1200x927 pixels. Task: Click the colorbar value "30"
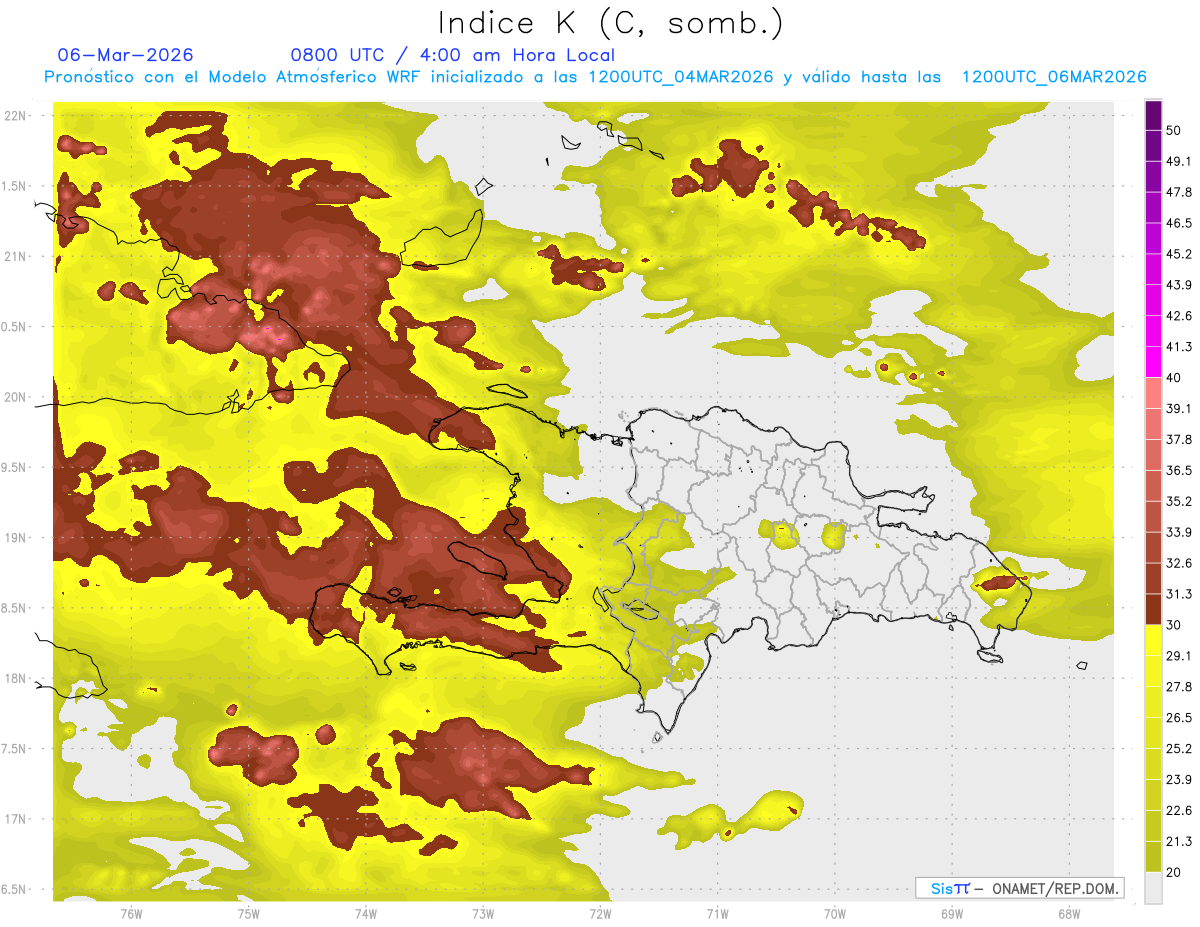pyautogui.click(x=1173, y=625)
